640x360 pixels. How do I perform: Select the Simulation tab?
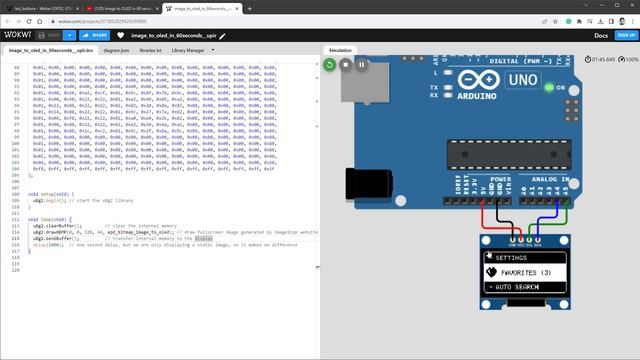click(340, 50)
